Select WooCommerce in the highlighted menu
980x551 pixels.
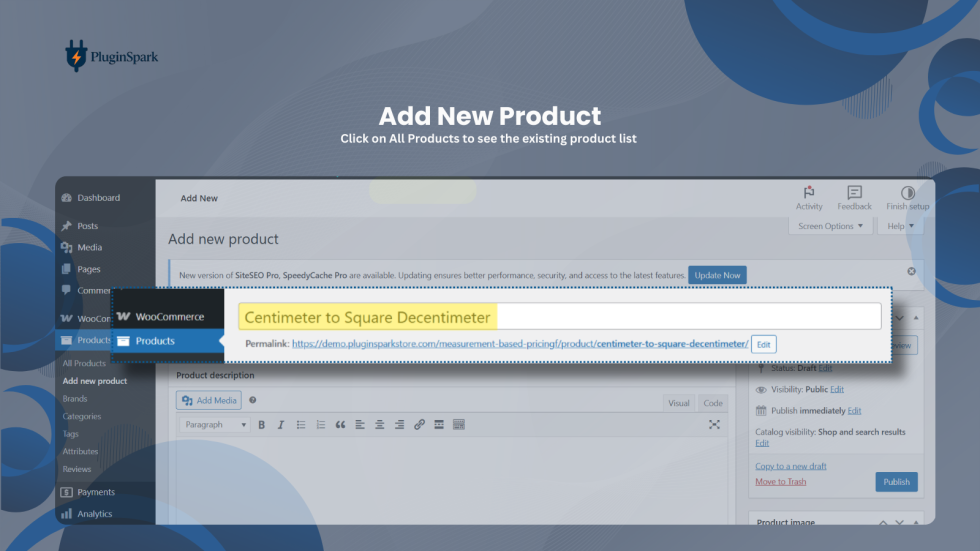tap(168, 316)
